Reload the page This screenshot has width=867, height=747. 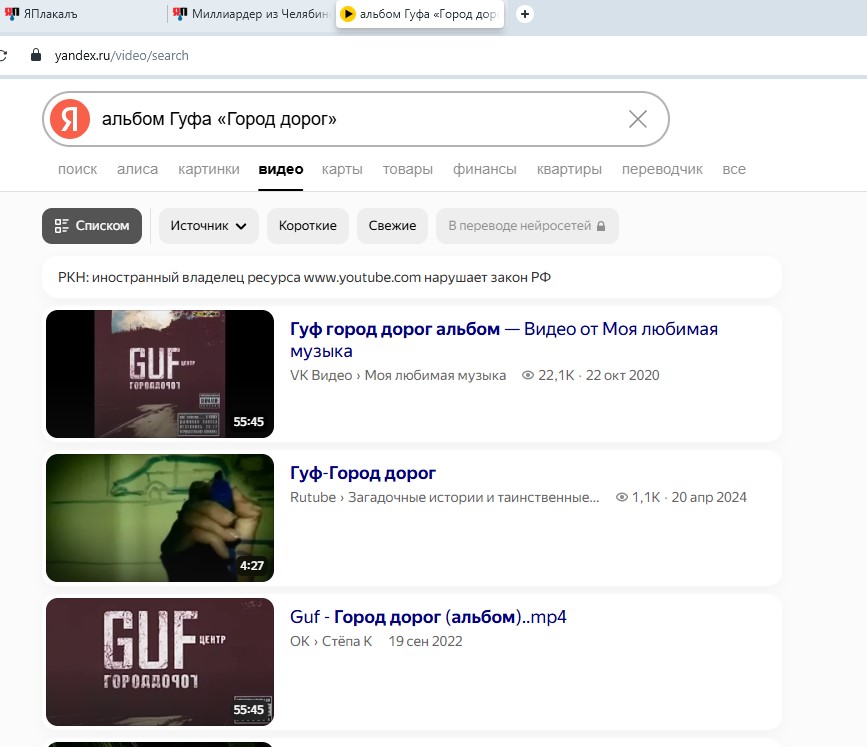coord(3,55)
